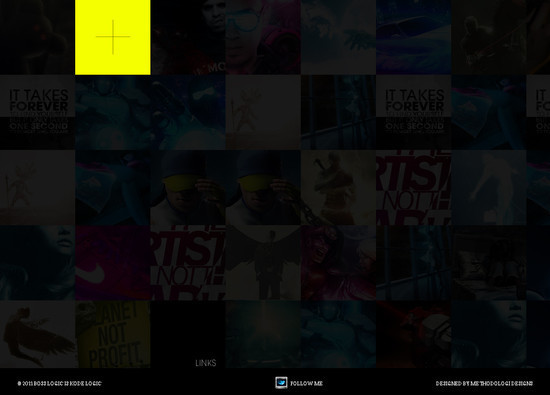Screen dimensions: 550x395
Task: Click the Designed by Methodologi Designs credit
Action: [x=484, y=383]
